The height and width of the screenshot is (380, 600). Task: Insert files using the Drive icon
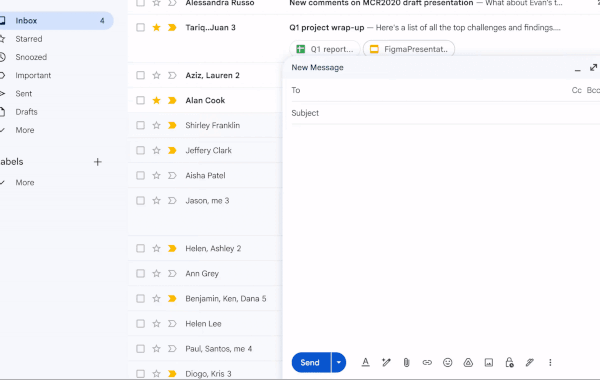[x=468, y=362]
